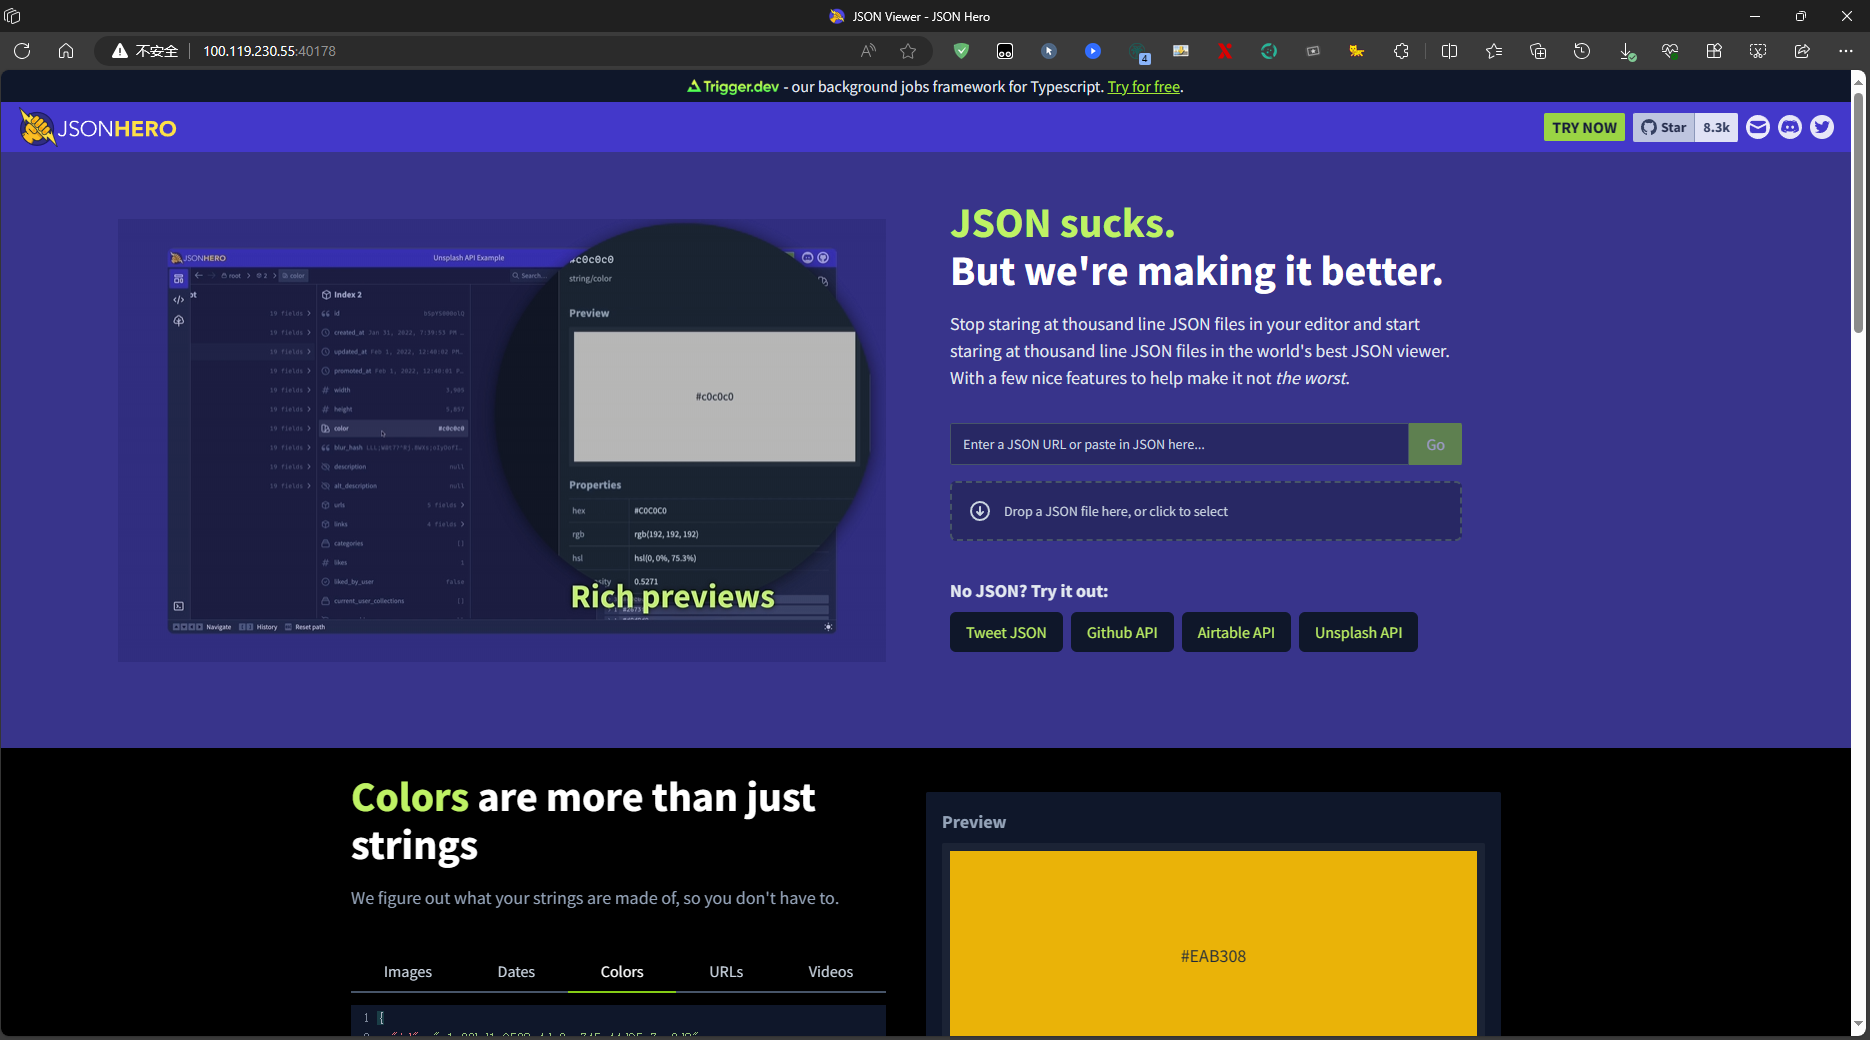Viewport: 1870px width, 1040px height.
Task: Click the GitHub Star button
Action: [1664, 127]
